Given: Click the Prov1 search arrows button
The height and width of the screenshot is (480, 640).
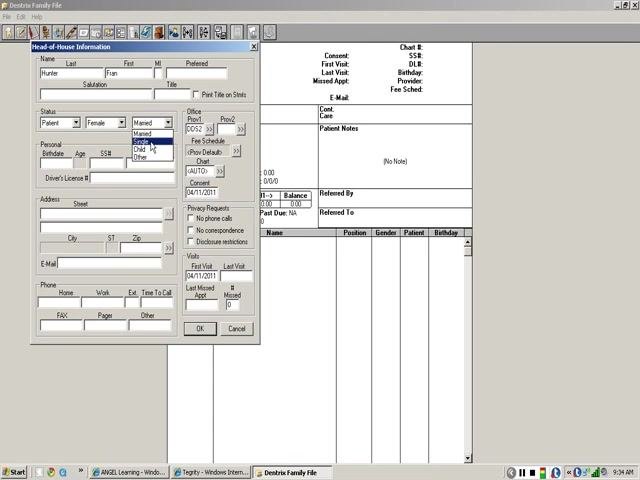Looking at the screenshot, I should pos(209,129).
